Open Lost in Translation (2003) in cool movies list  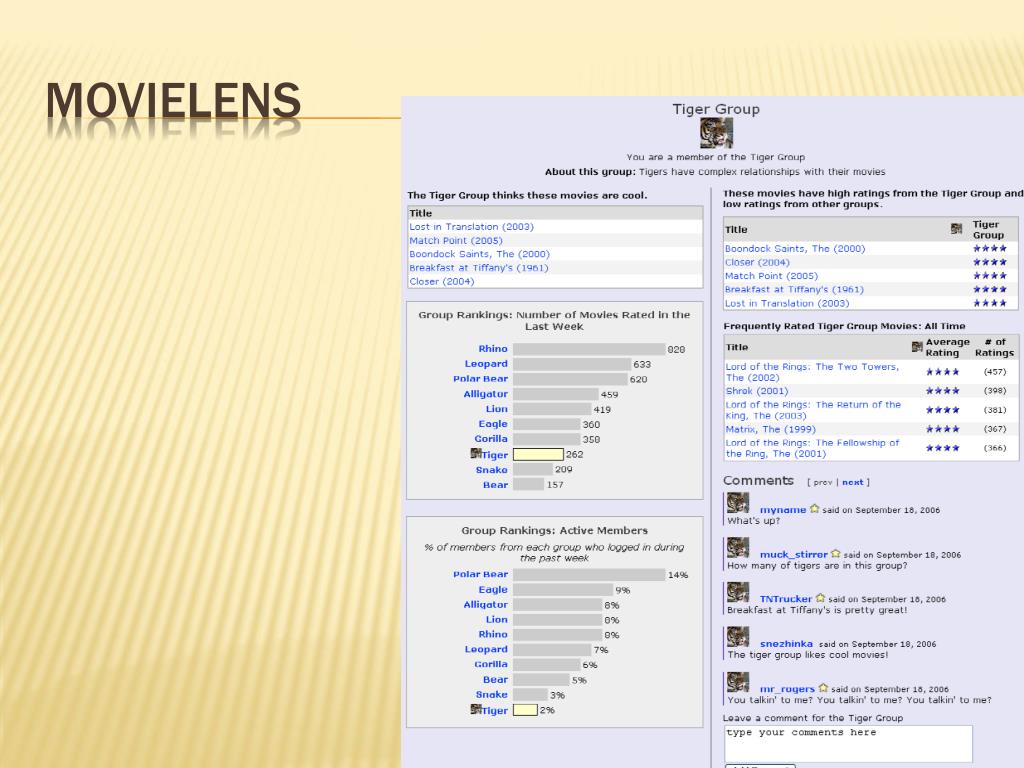(472, 227)
